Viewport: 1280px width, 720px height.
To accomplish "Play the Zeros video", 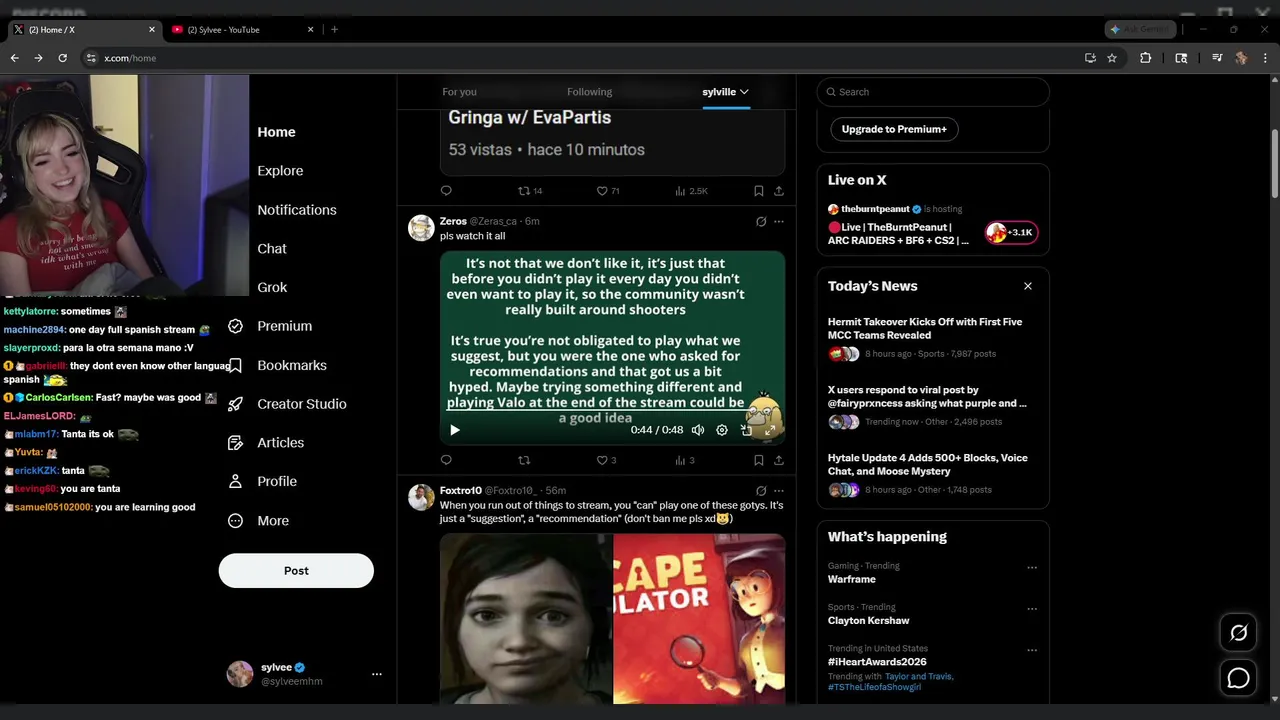I will point(455,430).
